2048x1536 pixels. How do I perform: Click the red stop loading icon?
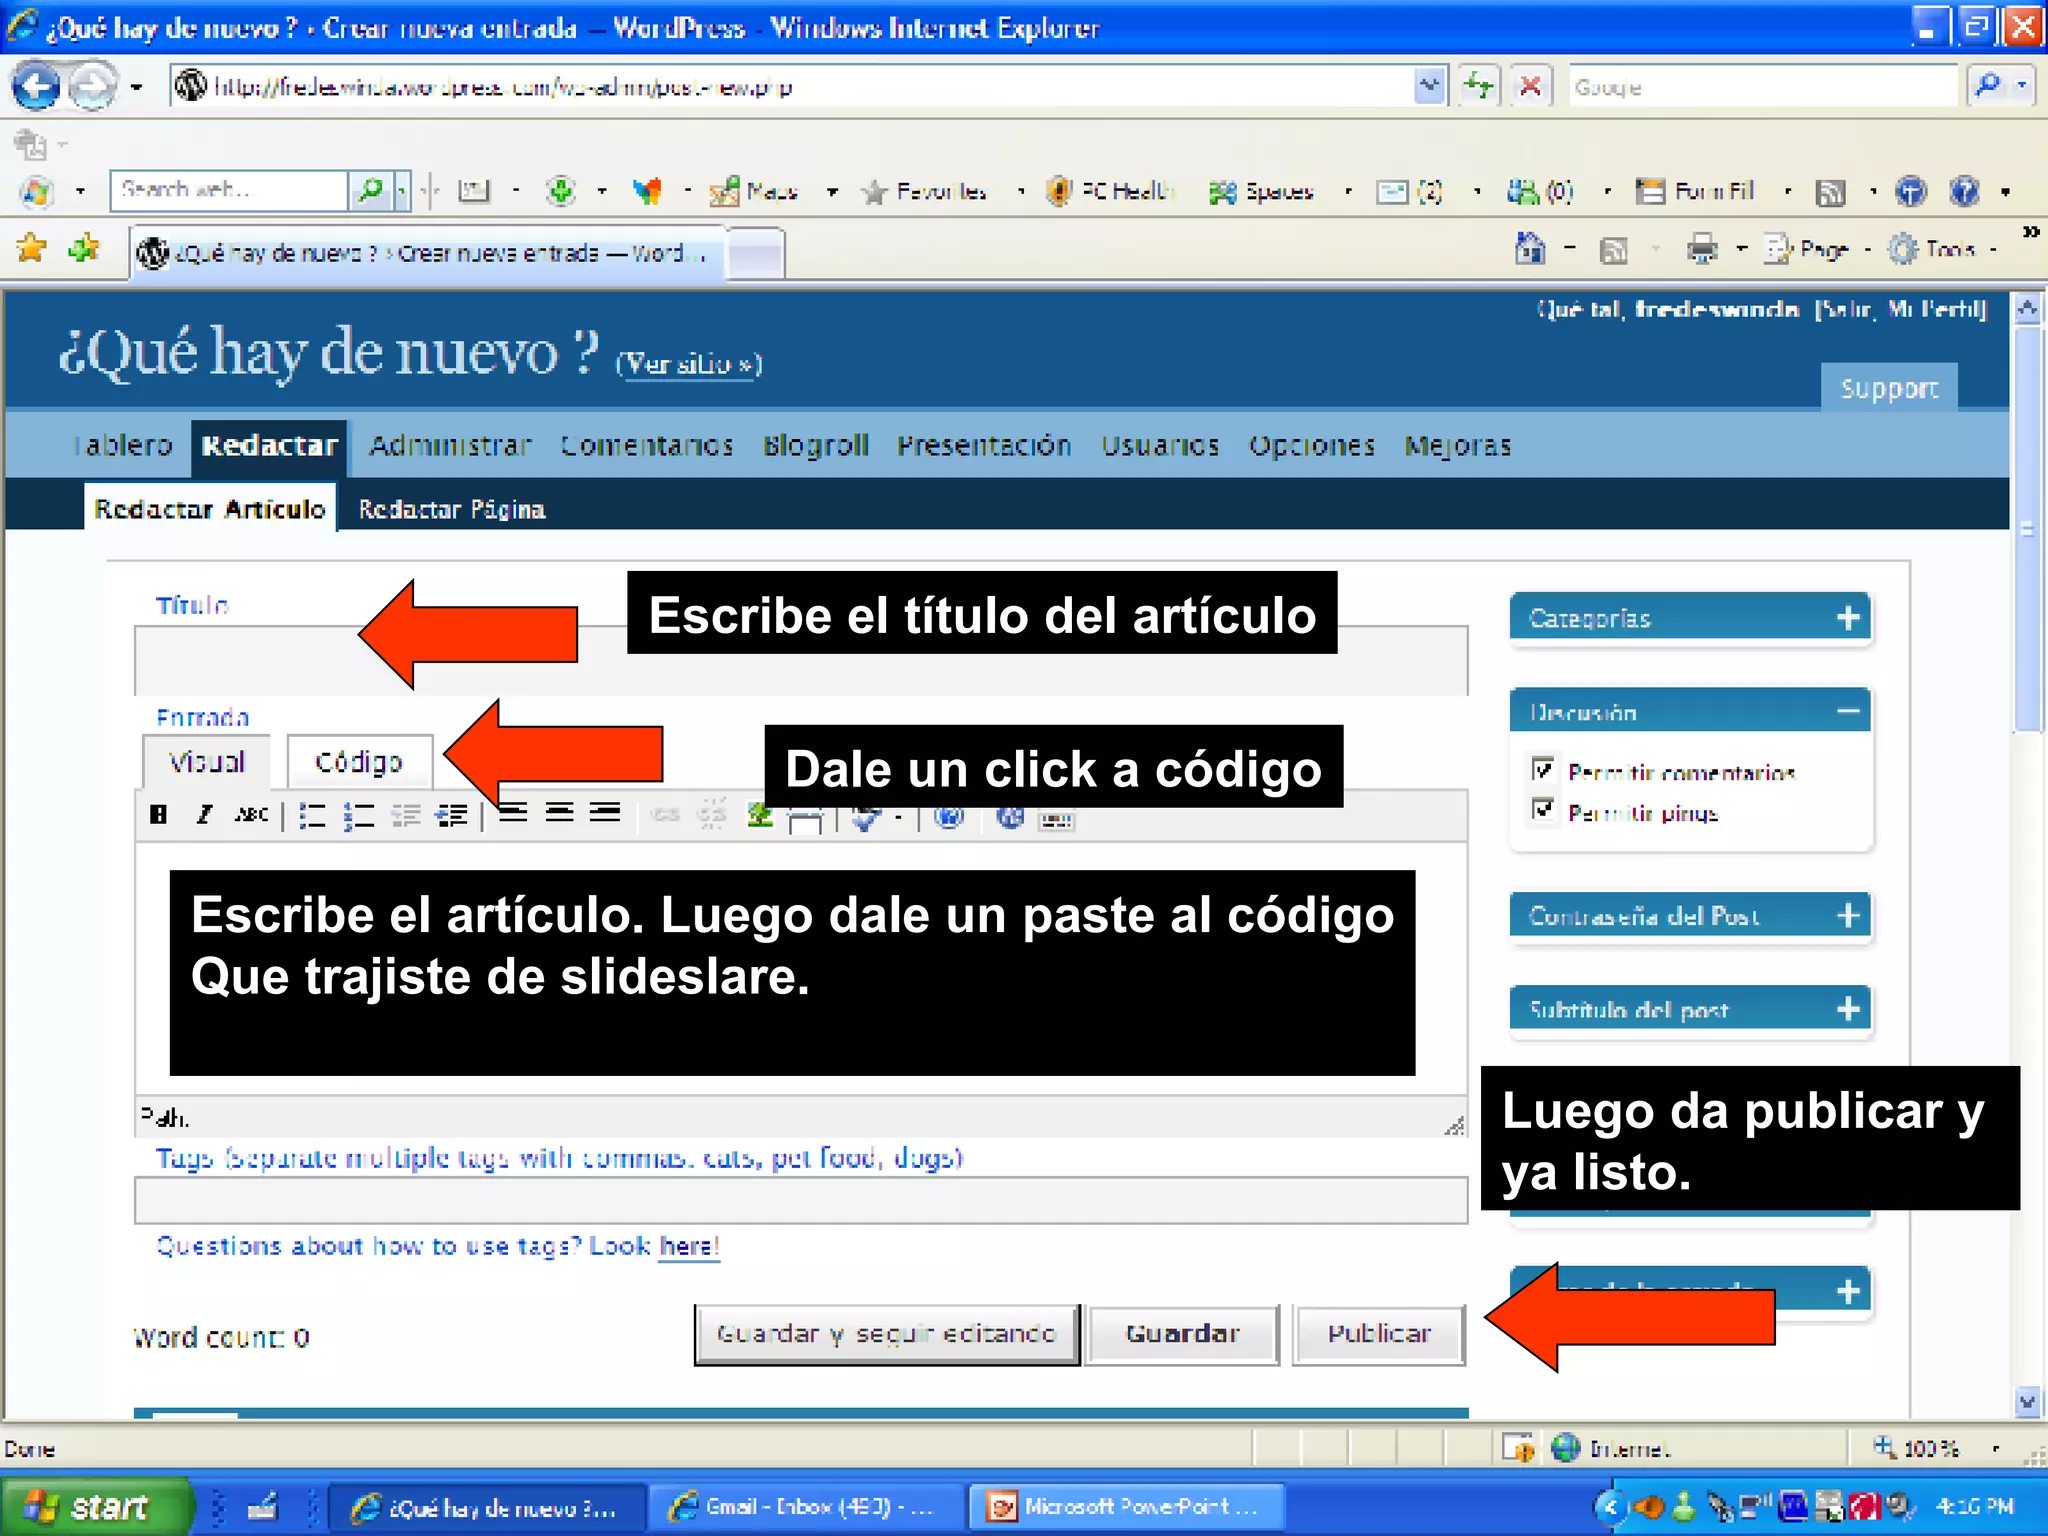coord(1530,86)
